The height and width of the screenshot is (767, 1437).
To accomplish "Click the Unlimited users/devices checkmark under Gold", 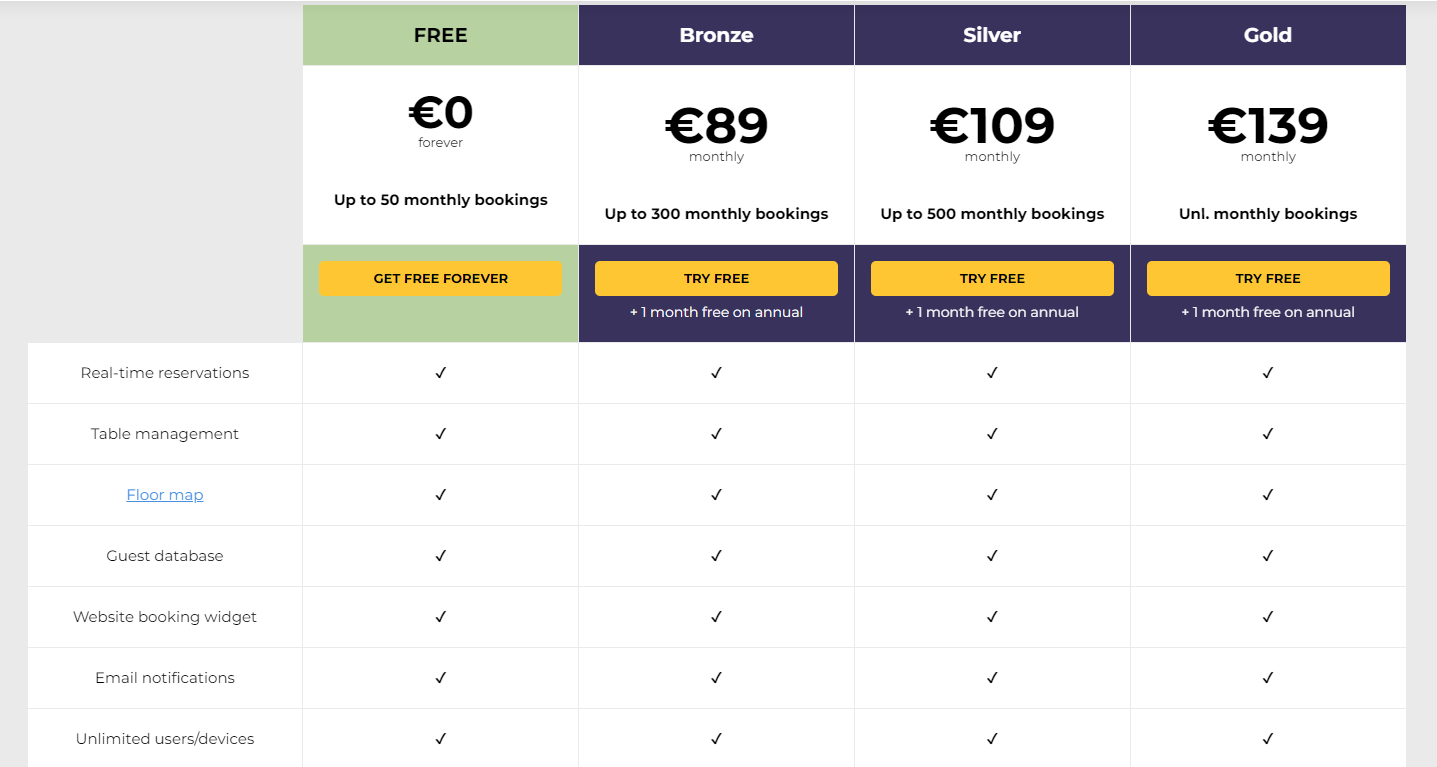I will (x=1267, y=739).
